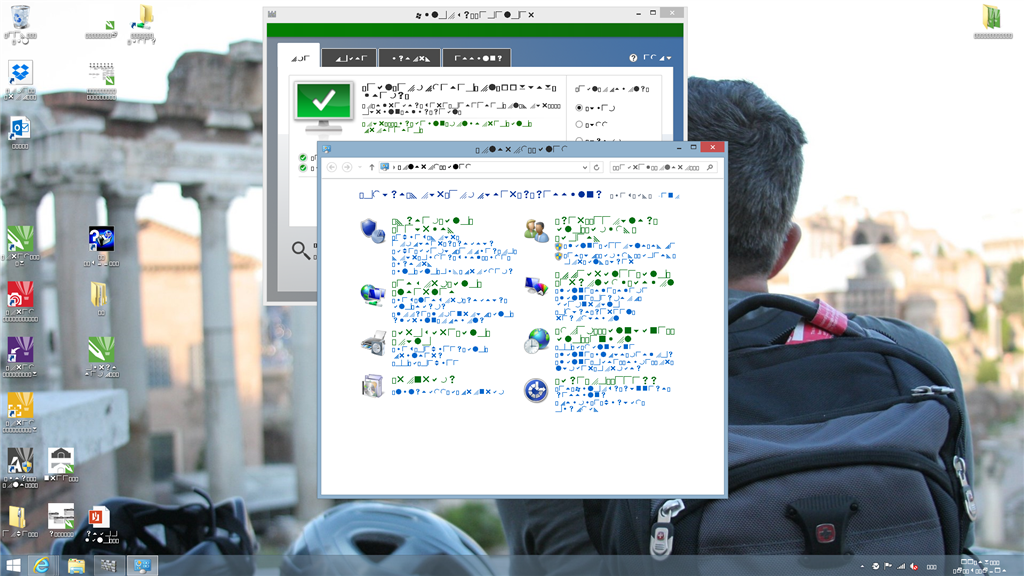Viewport: 1024px width, 576px height.
Task: Click the first UAC-shield link under User Accounts
Action: pyautogui.click(x=615, y=246)
